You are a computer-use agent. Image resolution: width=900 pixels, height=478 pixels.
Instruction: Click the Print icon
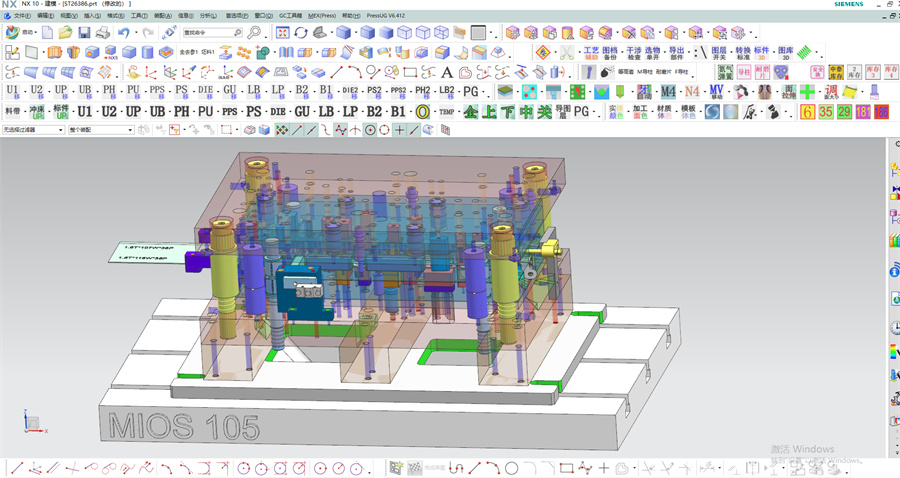[x=103, y=33]
